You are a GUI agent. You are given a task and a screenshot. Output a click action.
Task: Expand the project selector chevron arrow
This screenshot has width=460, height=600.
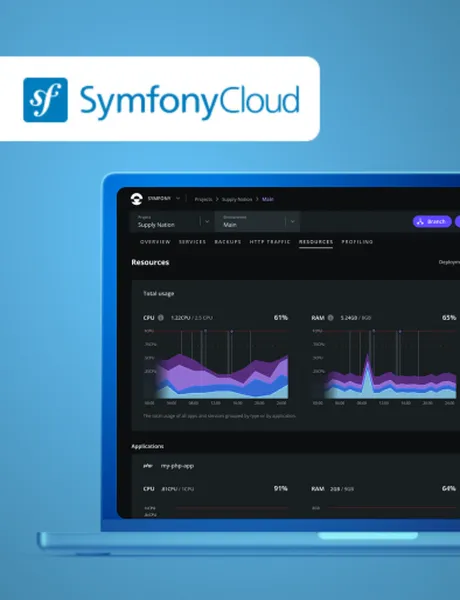point(207,222)
